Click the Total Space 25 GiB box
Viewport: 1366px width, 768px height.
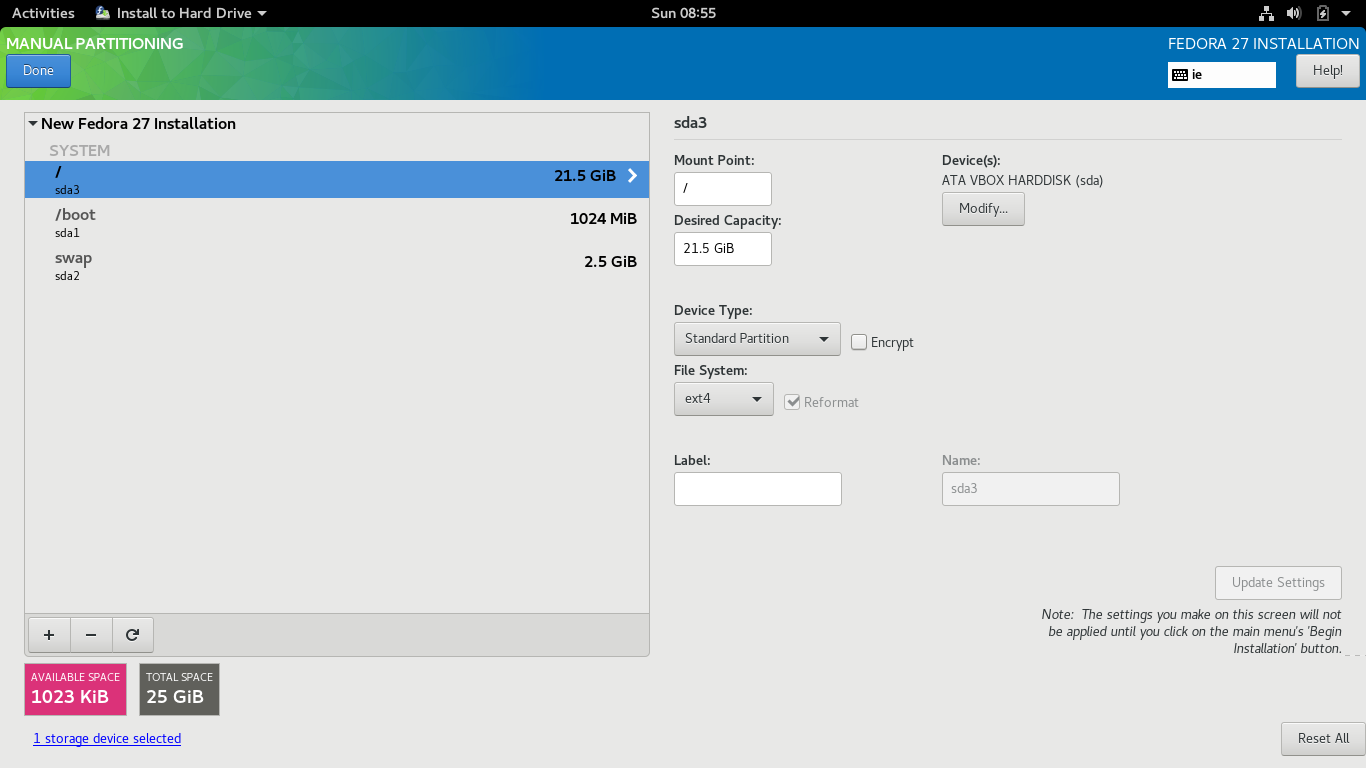179,689
